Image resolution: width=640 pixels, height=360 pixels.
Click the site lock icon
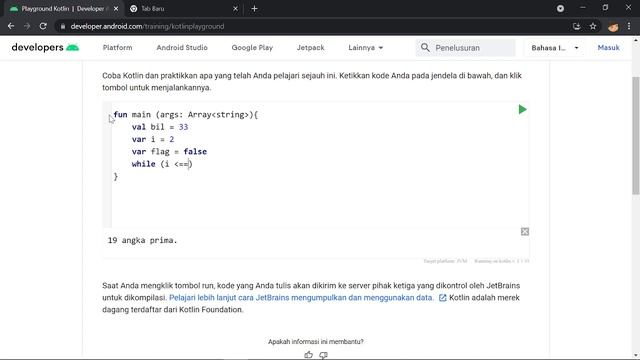tap(62, 26)
